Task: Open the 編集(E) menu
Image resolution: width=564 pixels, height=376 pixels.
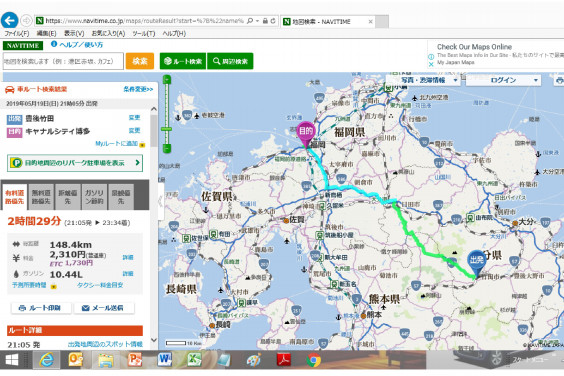Action: (46, 33)
